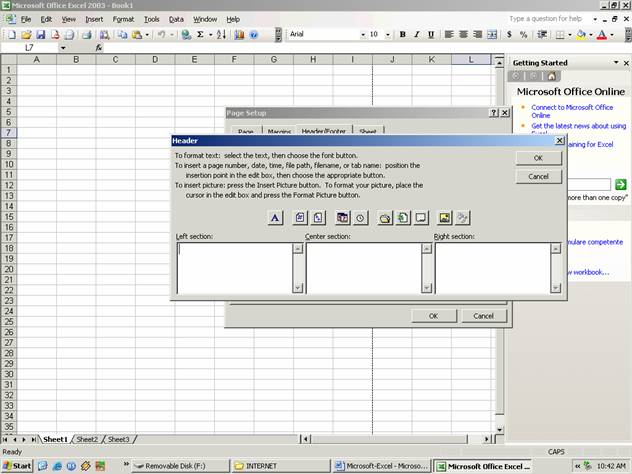Click the AutoSum sigma icon
Screen dimensions: 632x474
[x=200, y=35]
